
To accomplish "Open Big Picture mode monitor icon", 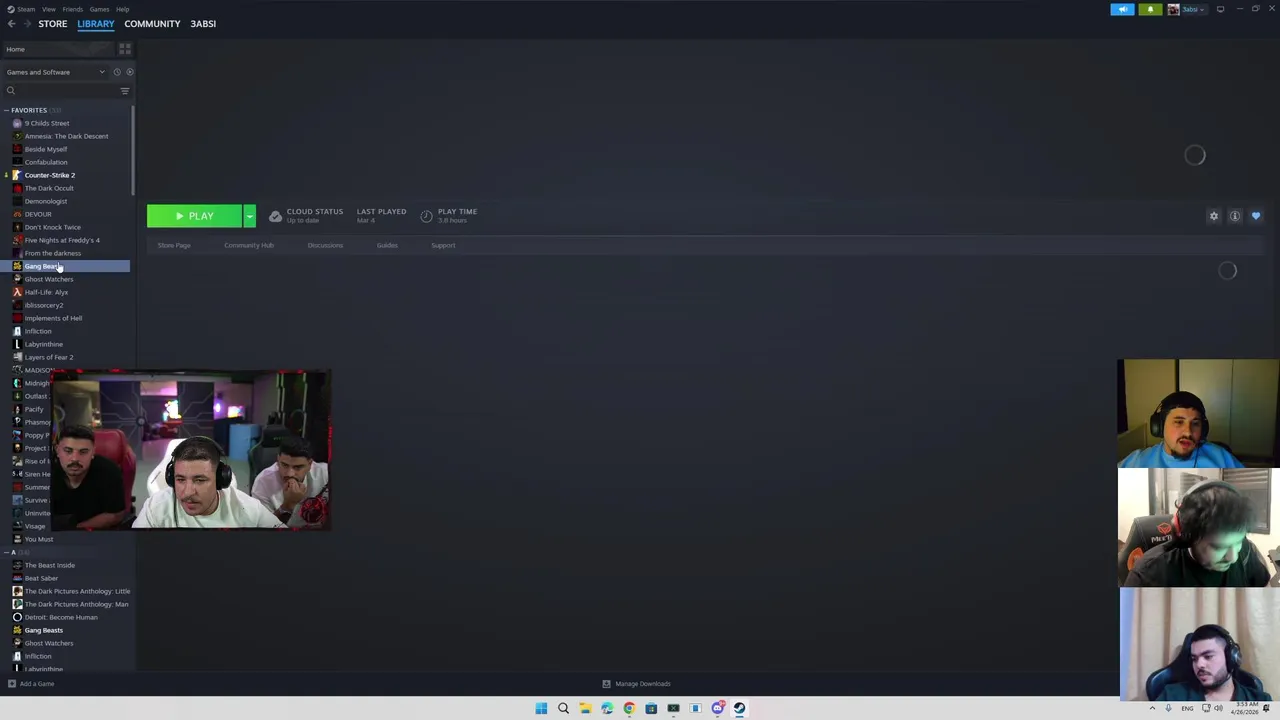I will click(1220, 9).
